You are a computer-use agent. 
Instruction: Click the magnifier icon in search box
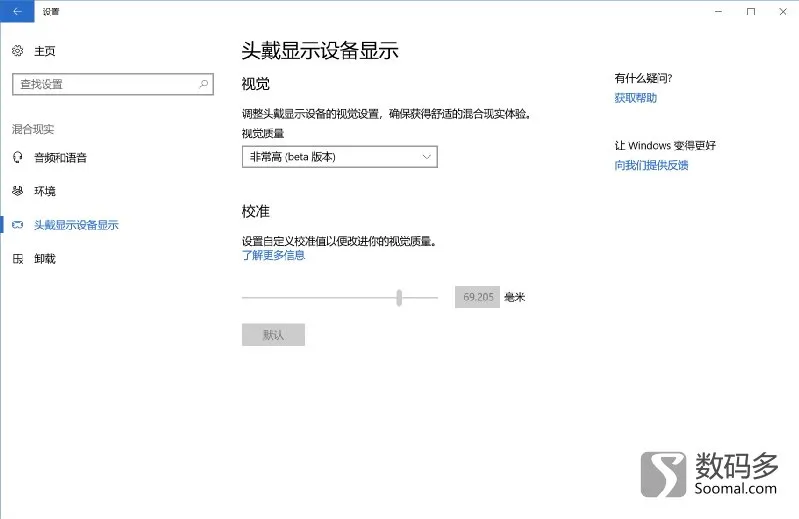[203, 84]
